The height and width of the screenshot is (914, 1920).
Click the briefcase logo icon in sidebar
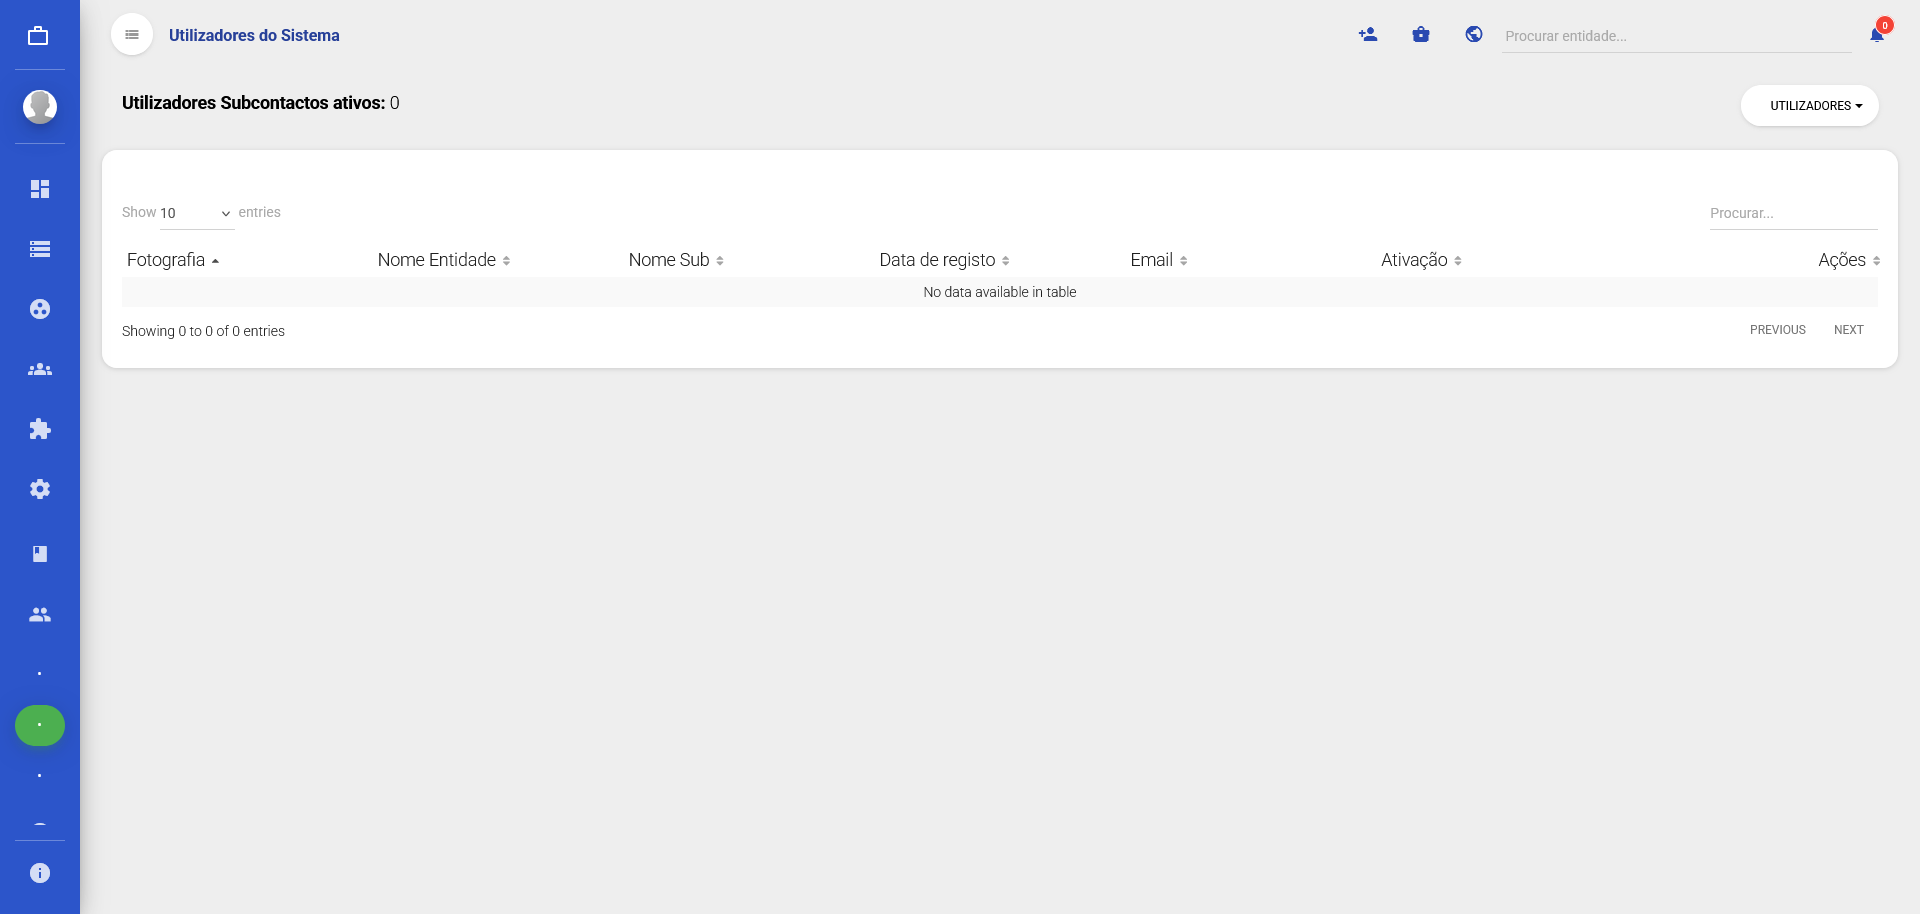[x=38, y=36]
